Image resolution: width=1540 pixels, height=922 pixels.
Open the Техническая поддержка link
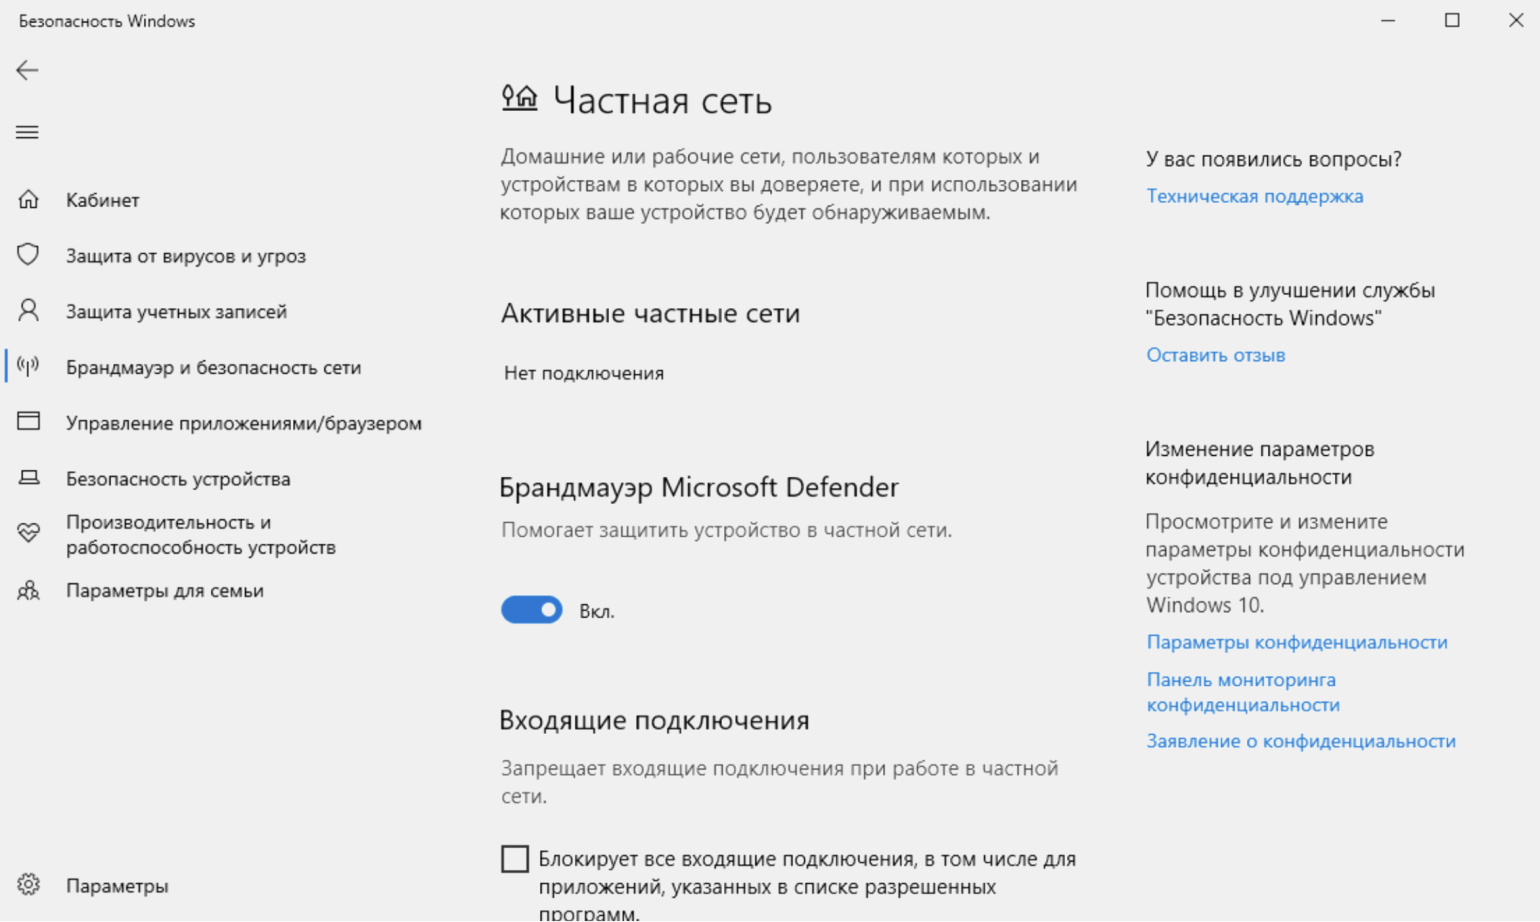click(1254, 196)
